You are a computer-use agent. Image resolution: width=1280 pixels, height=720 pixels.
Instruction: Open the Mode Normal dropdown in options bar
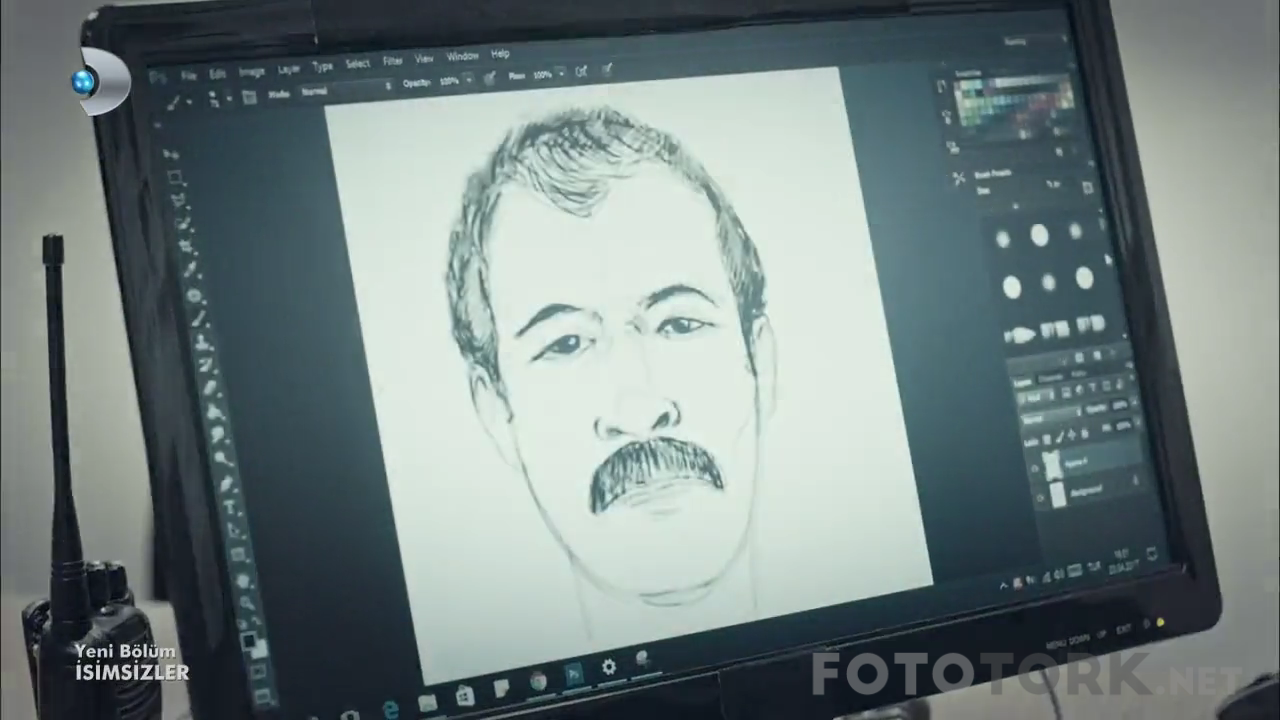click(x=345, y=89)
